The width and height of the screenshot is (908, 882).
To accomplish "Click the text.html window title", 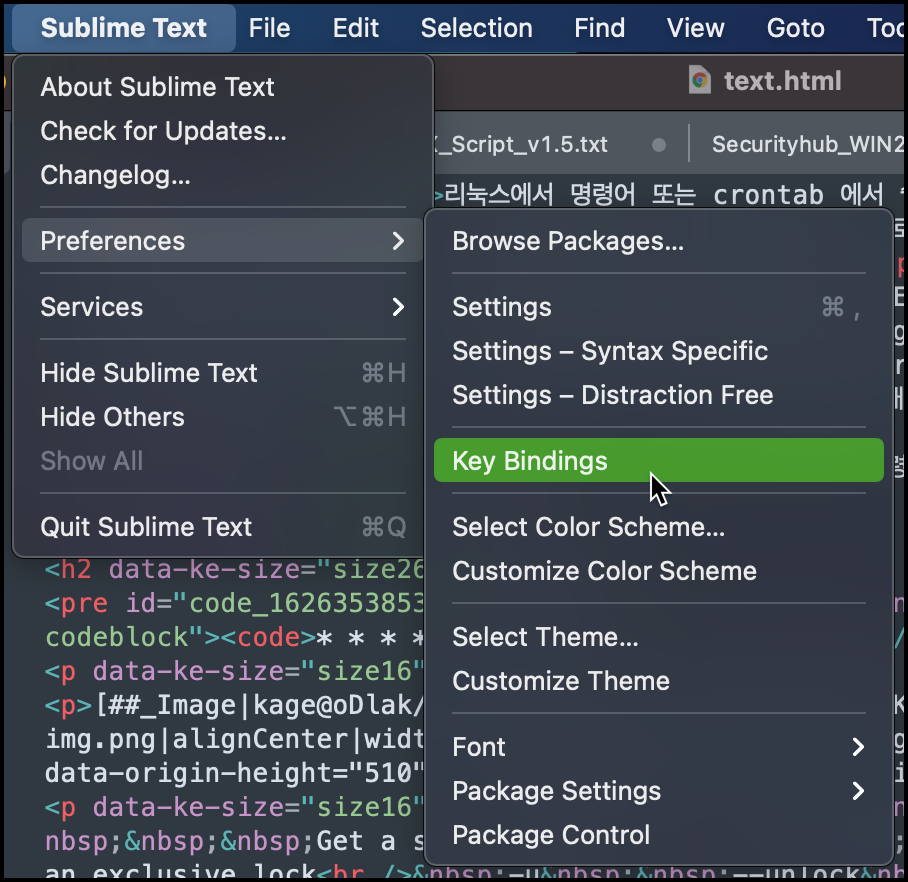I will coord(782,80).
